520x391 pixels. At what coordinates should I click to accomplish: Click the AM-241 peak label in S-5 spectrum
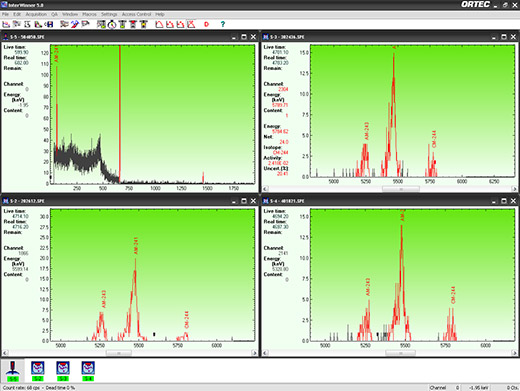(x=56, y=54)
